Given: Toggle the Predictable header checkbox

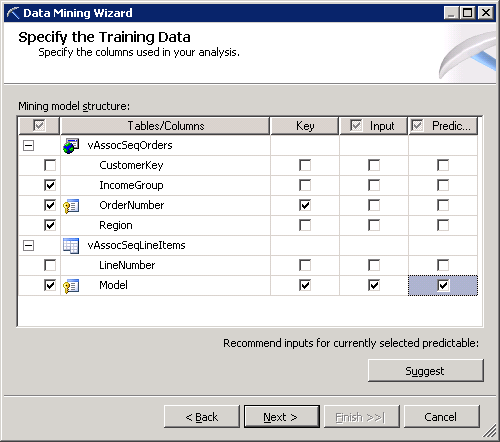Looking at the screenshot, I should (417, 126).
